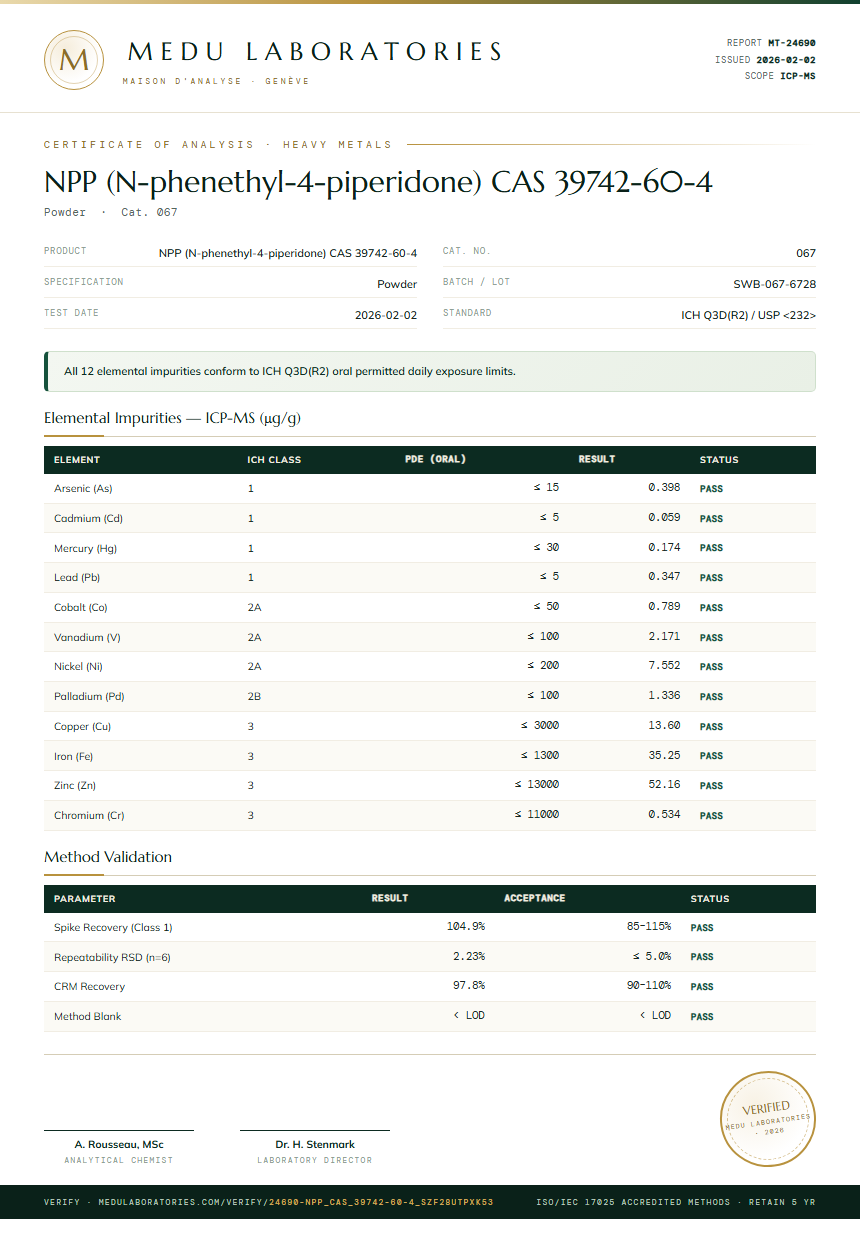This screenshot has width=860, height=1249.
Task: Click Zinc (Zn) limit ≤ 13000
Action: coord(537,785)
